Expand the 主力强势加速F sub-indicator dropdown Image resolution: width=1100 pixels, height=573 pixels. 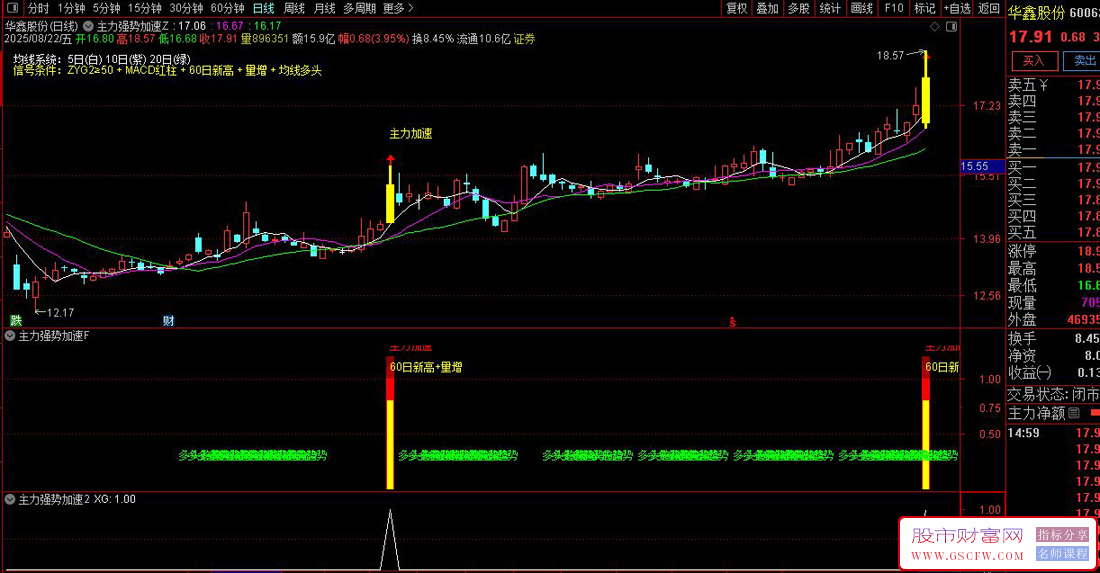10,336
